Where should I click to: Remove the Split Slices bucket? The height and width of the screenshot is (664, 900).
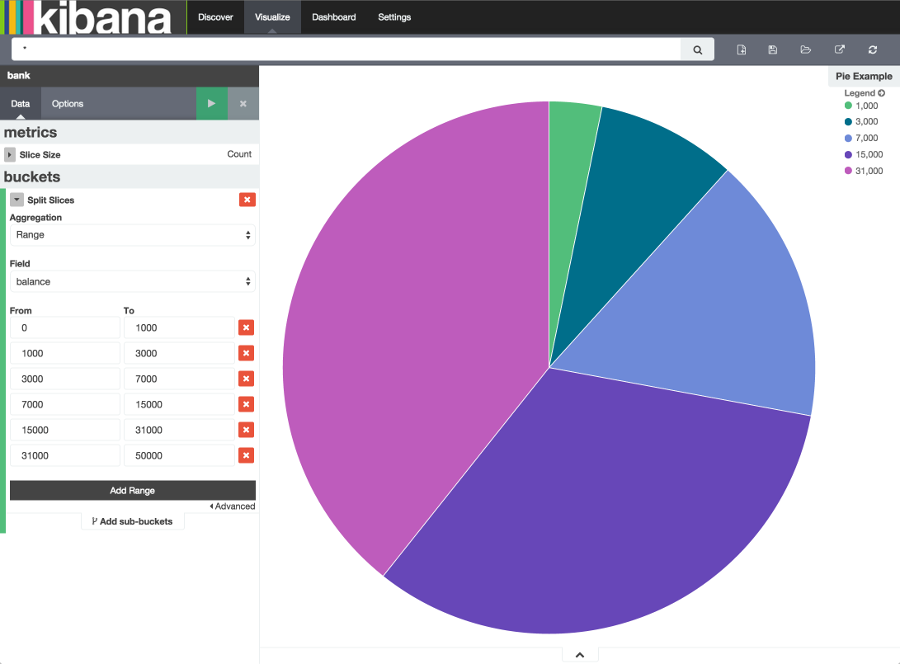click(x=246, y=199)
